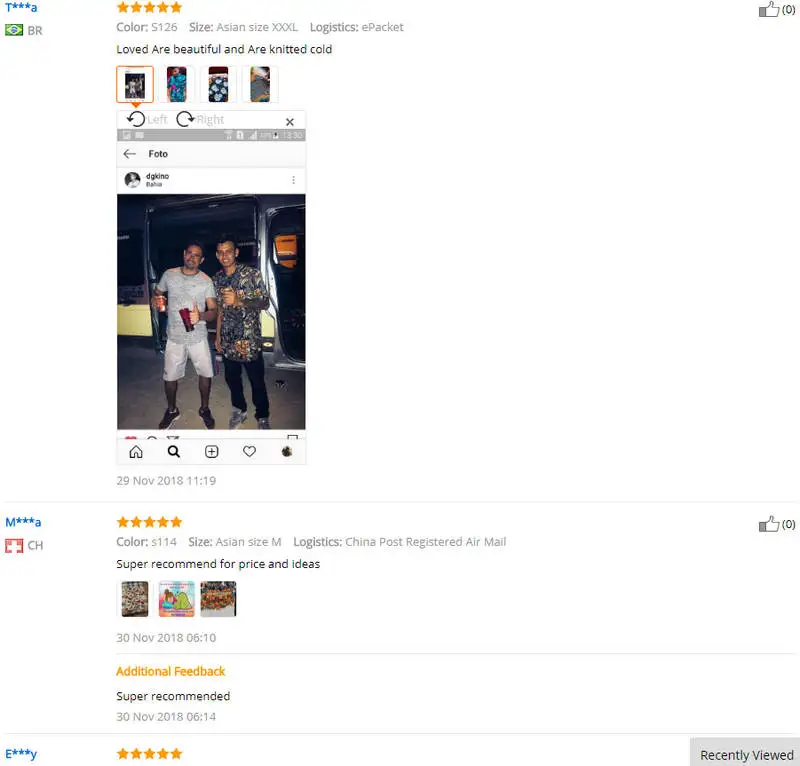Click the enlarged photo of two men

click(x=211, y=311)
